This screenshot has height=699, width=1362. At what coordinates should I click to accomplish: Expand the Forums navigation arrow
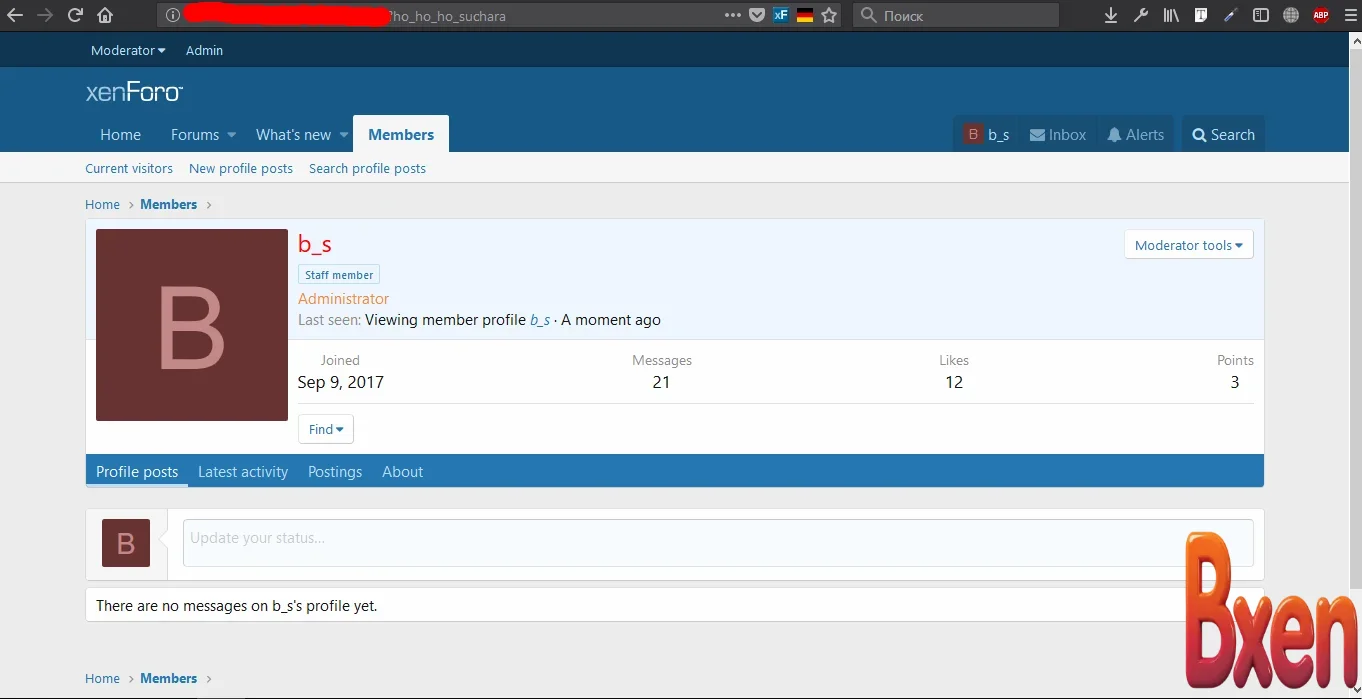(231, 135)
